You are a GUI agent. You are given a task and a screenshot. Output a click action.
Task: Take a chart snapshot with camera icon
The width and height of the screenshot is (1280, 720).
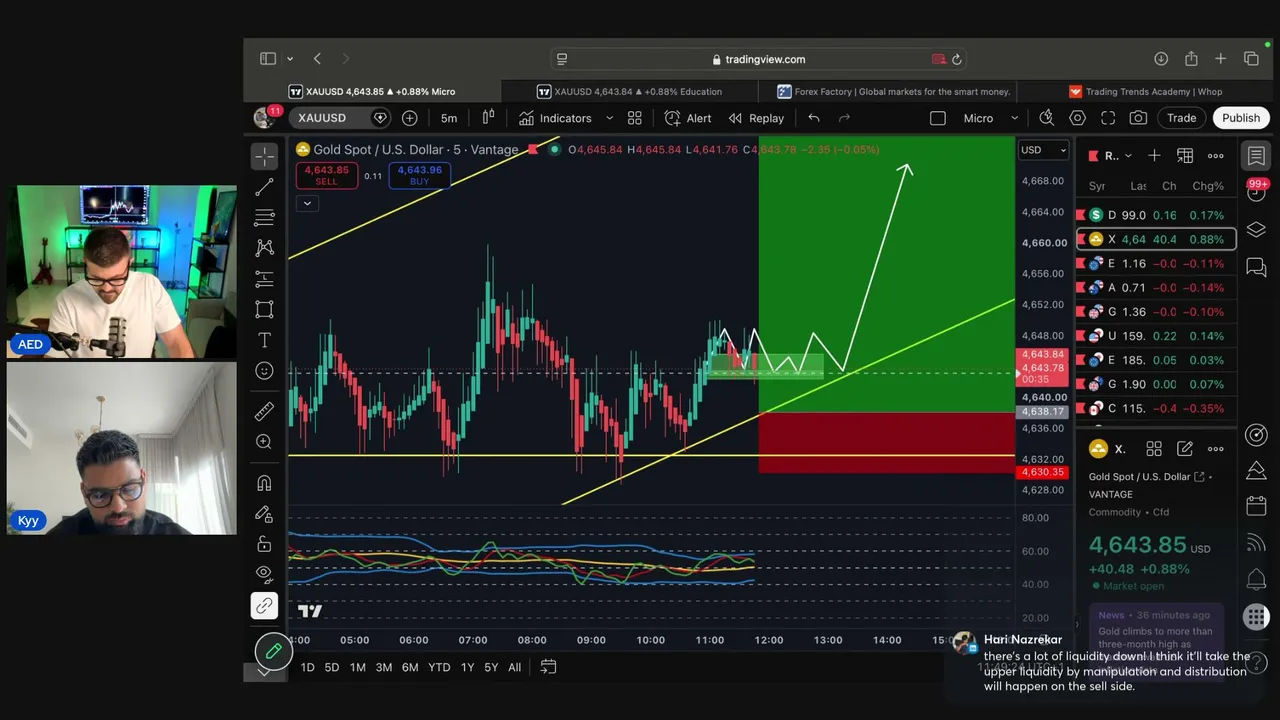[1138, 118]
